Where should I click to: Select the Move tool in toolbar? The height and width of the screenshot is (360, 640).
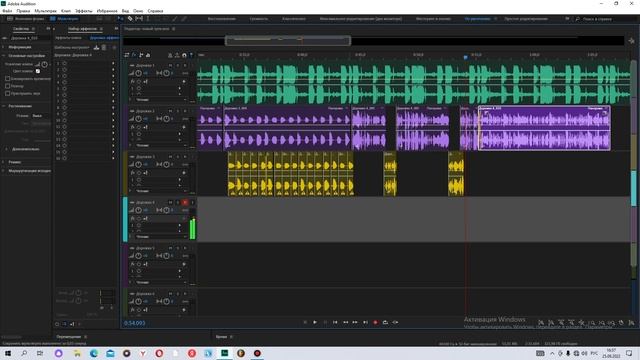tap(121, 19)
